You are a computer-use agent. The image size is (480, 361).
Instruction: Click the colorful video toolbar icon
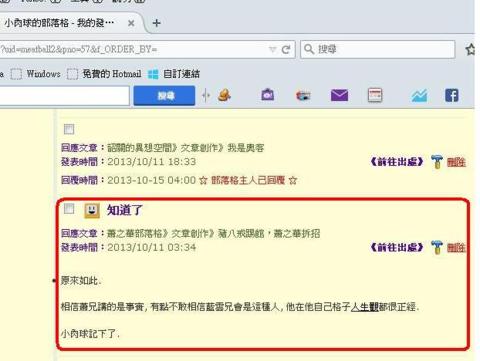click(303, 96)
